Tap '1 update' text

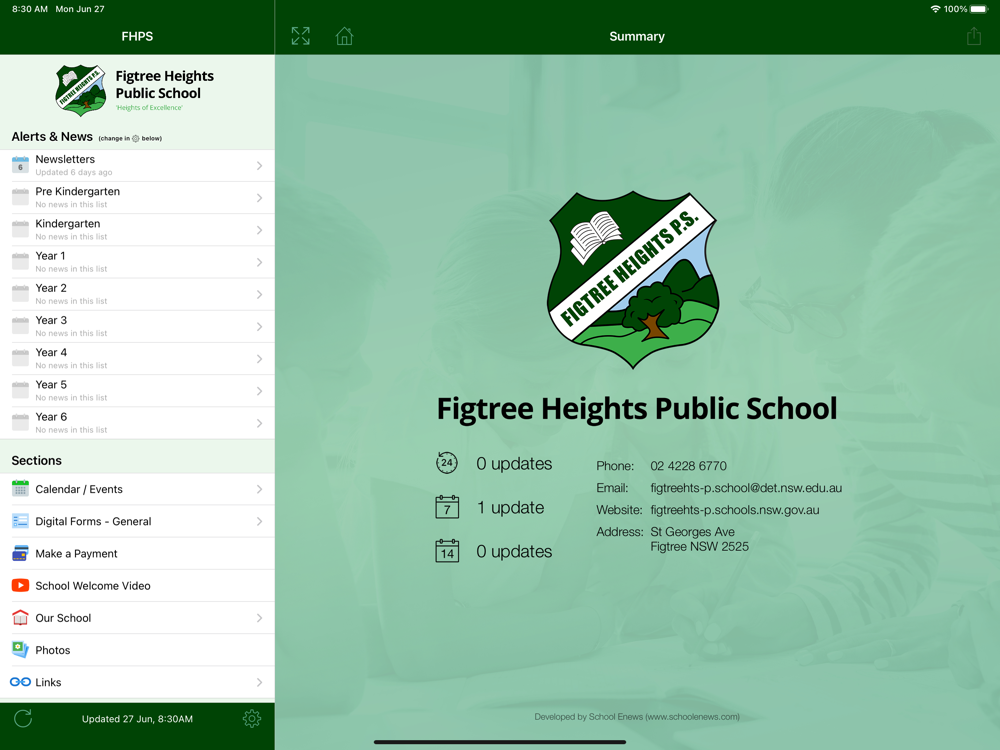click(x=511, y=508)
